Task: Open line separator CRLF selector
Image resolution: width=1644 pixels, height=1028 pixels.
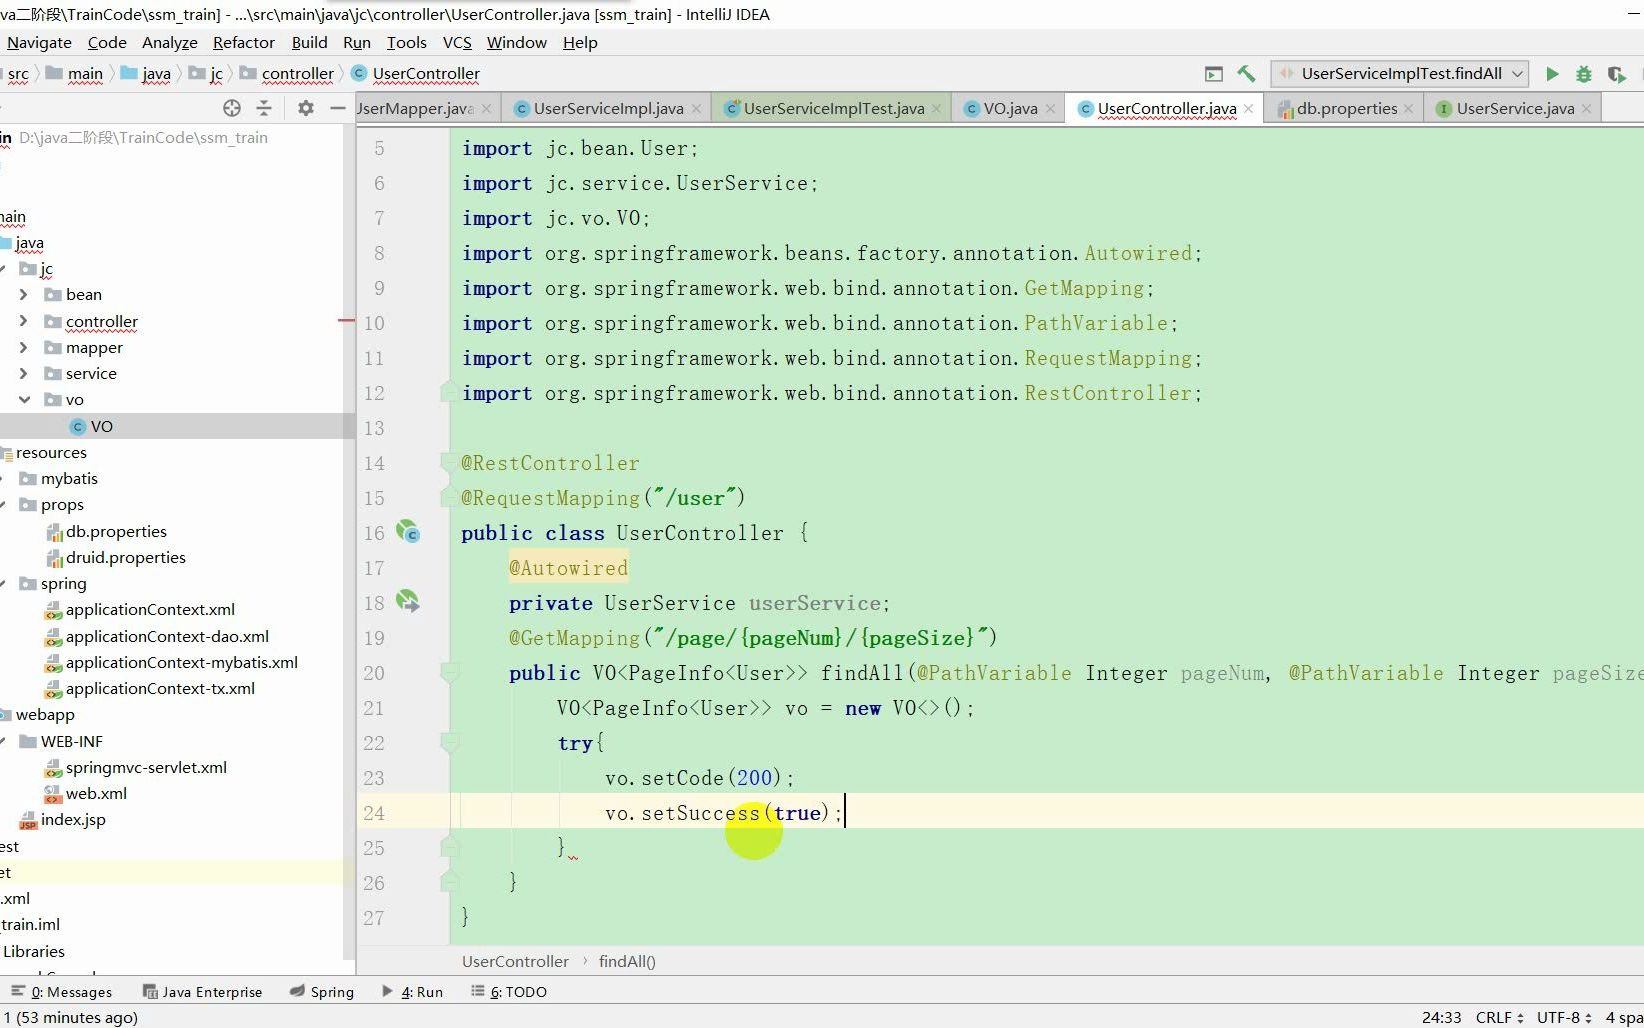Action: 1499,1017
